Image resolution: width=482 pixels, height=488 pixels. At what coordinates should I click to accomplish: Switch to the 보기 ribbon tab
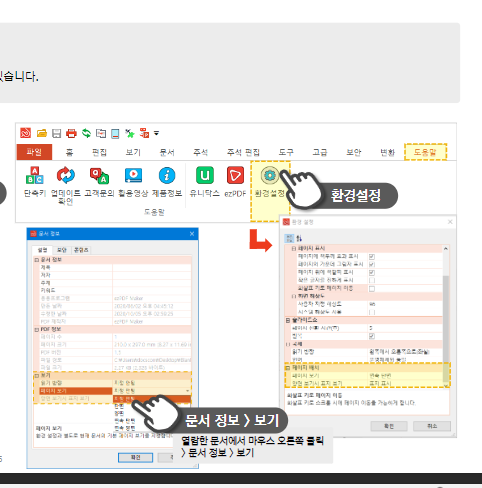tap(133, 152)
